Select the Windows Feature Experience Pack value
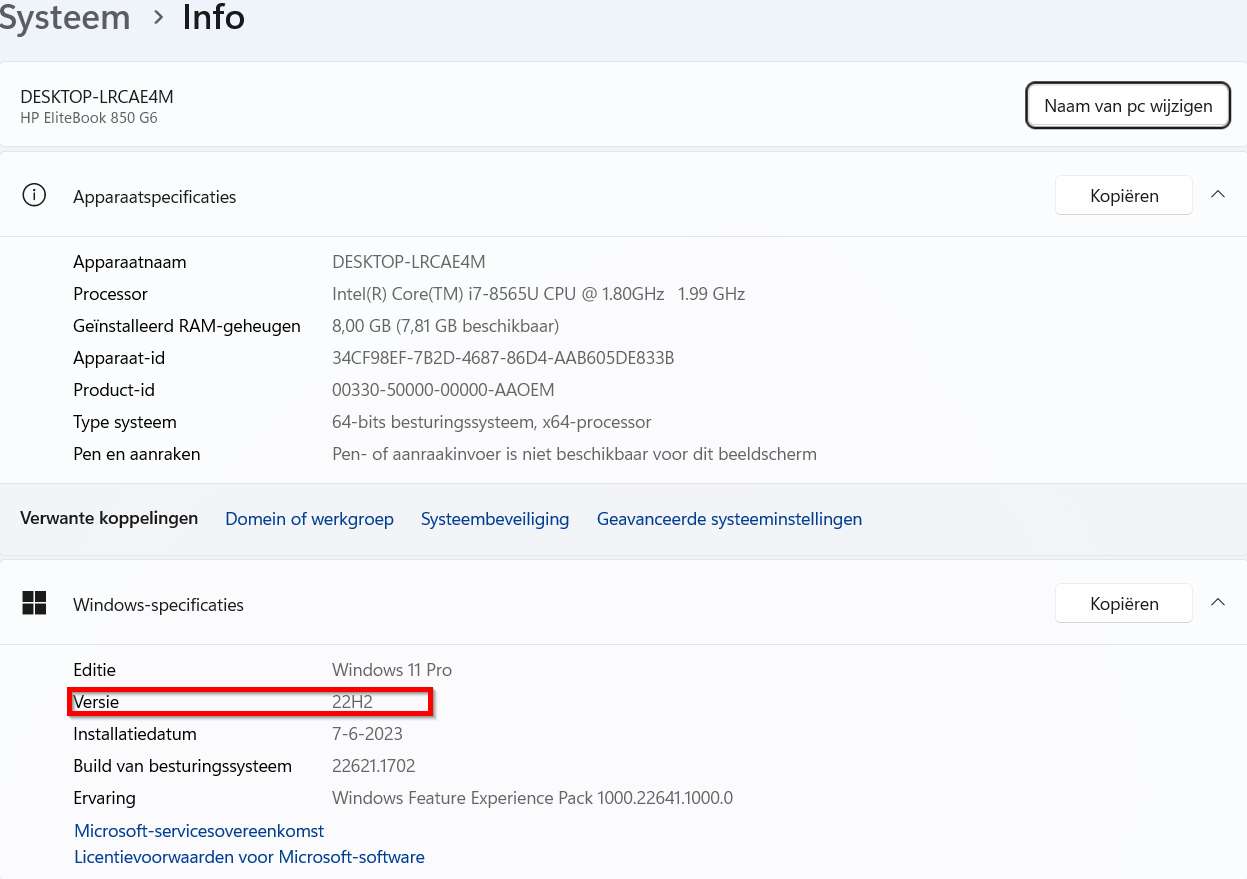 [x=532, y=798]
